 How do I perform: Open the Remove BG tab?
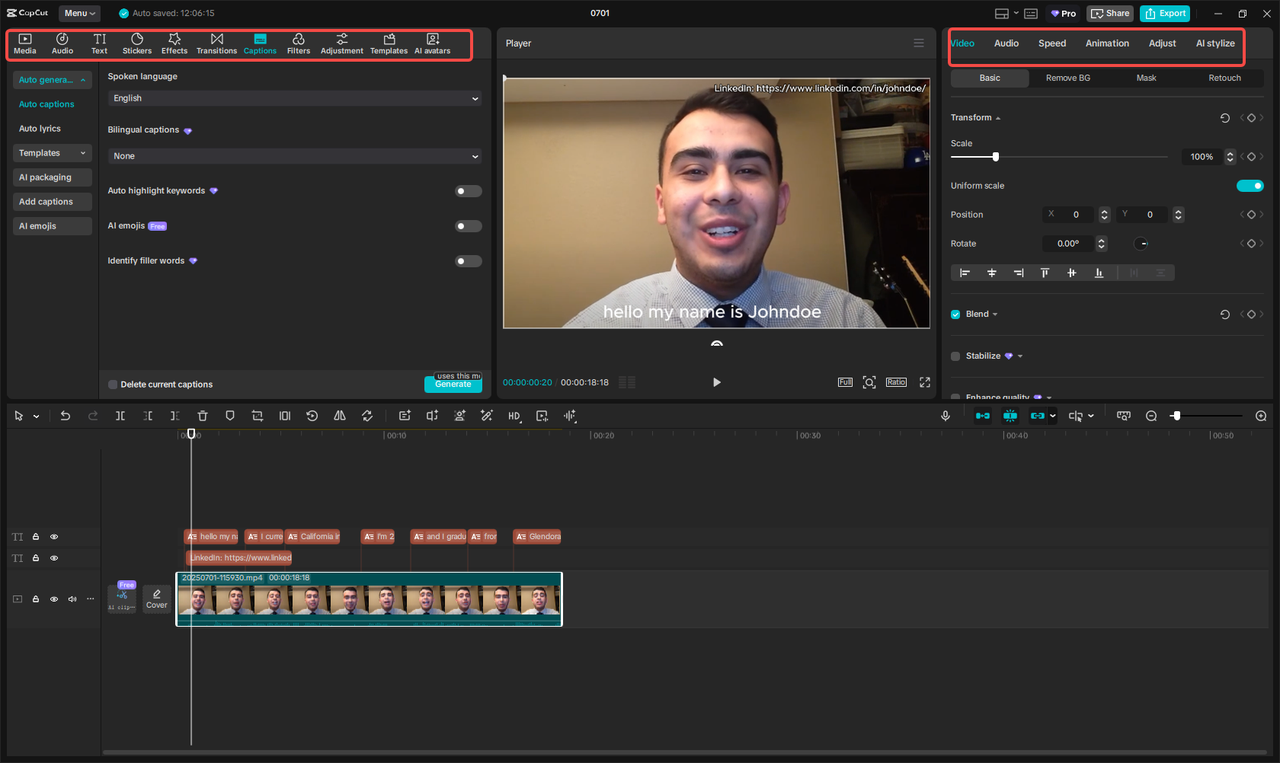coord(1066,77)
